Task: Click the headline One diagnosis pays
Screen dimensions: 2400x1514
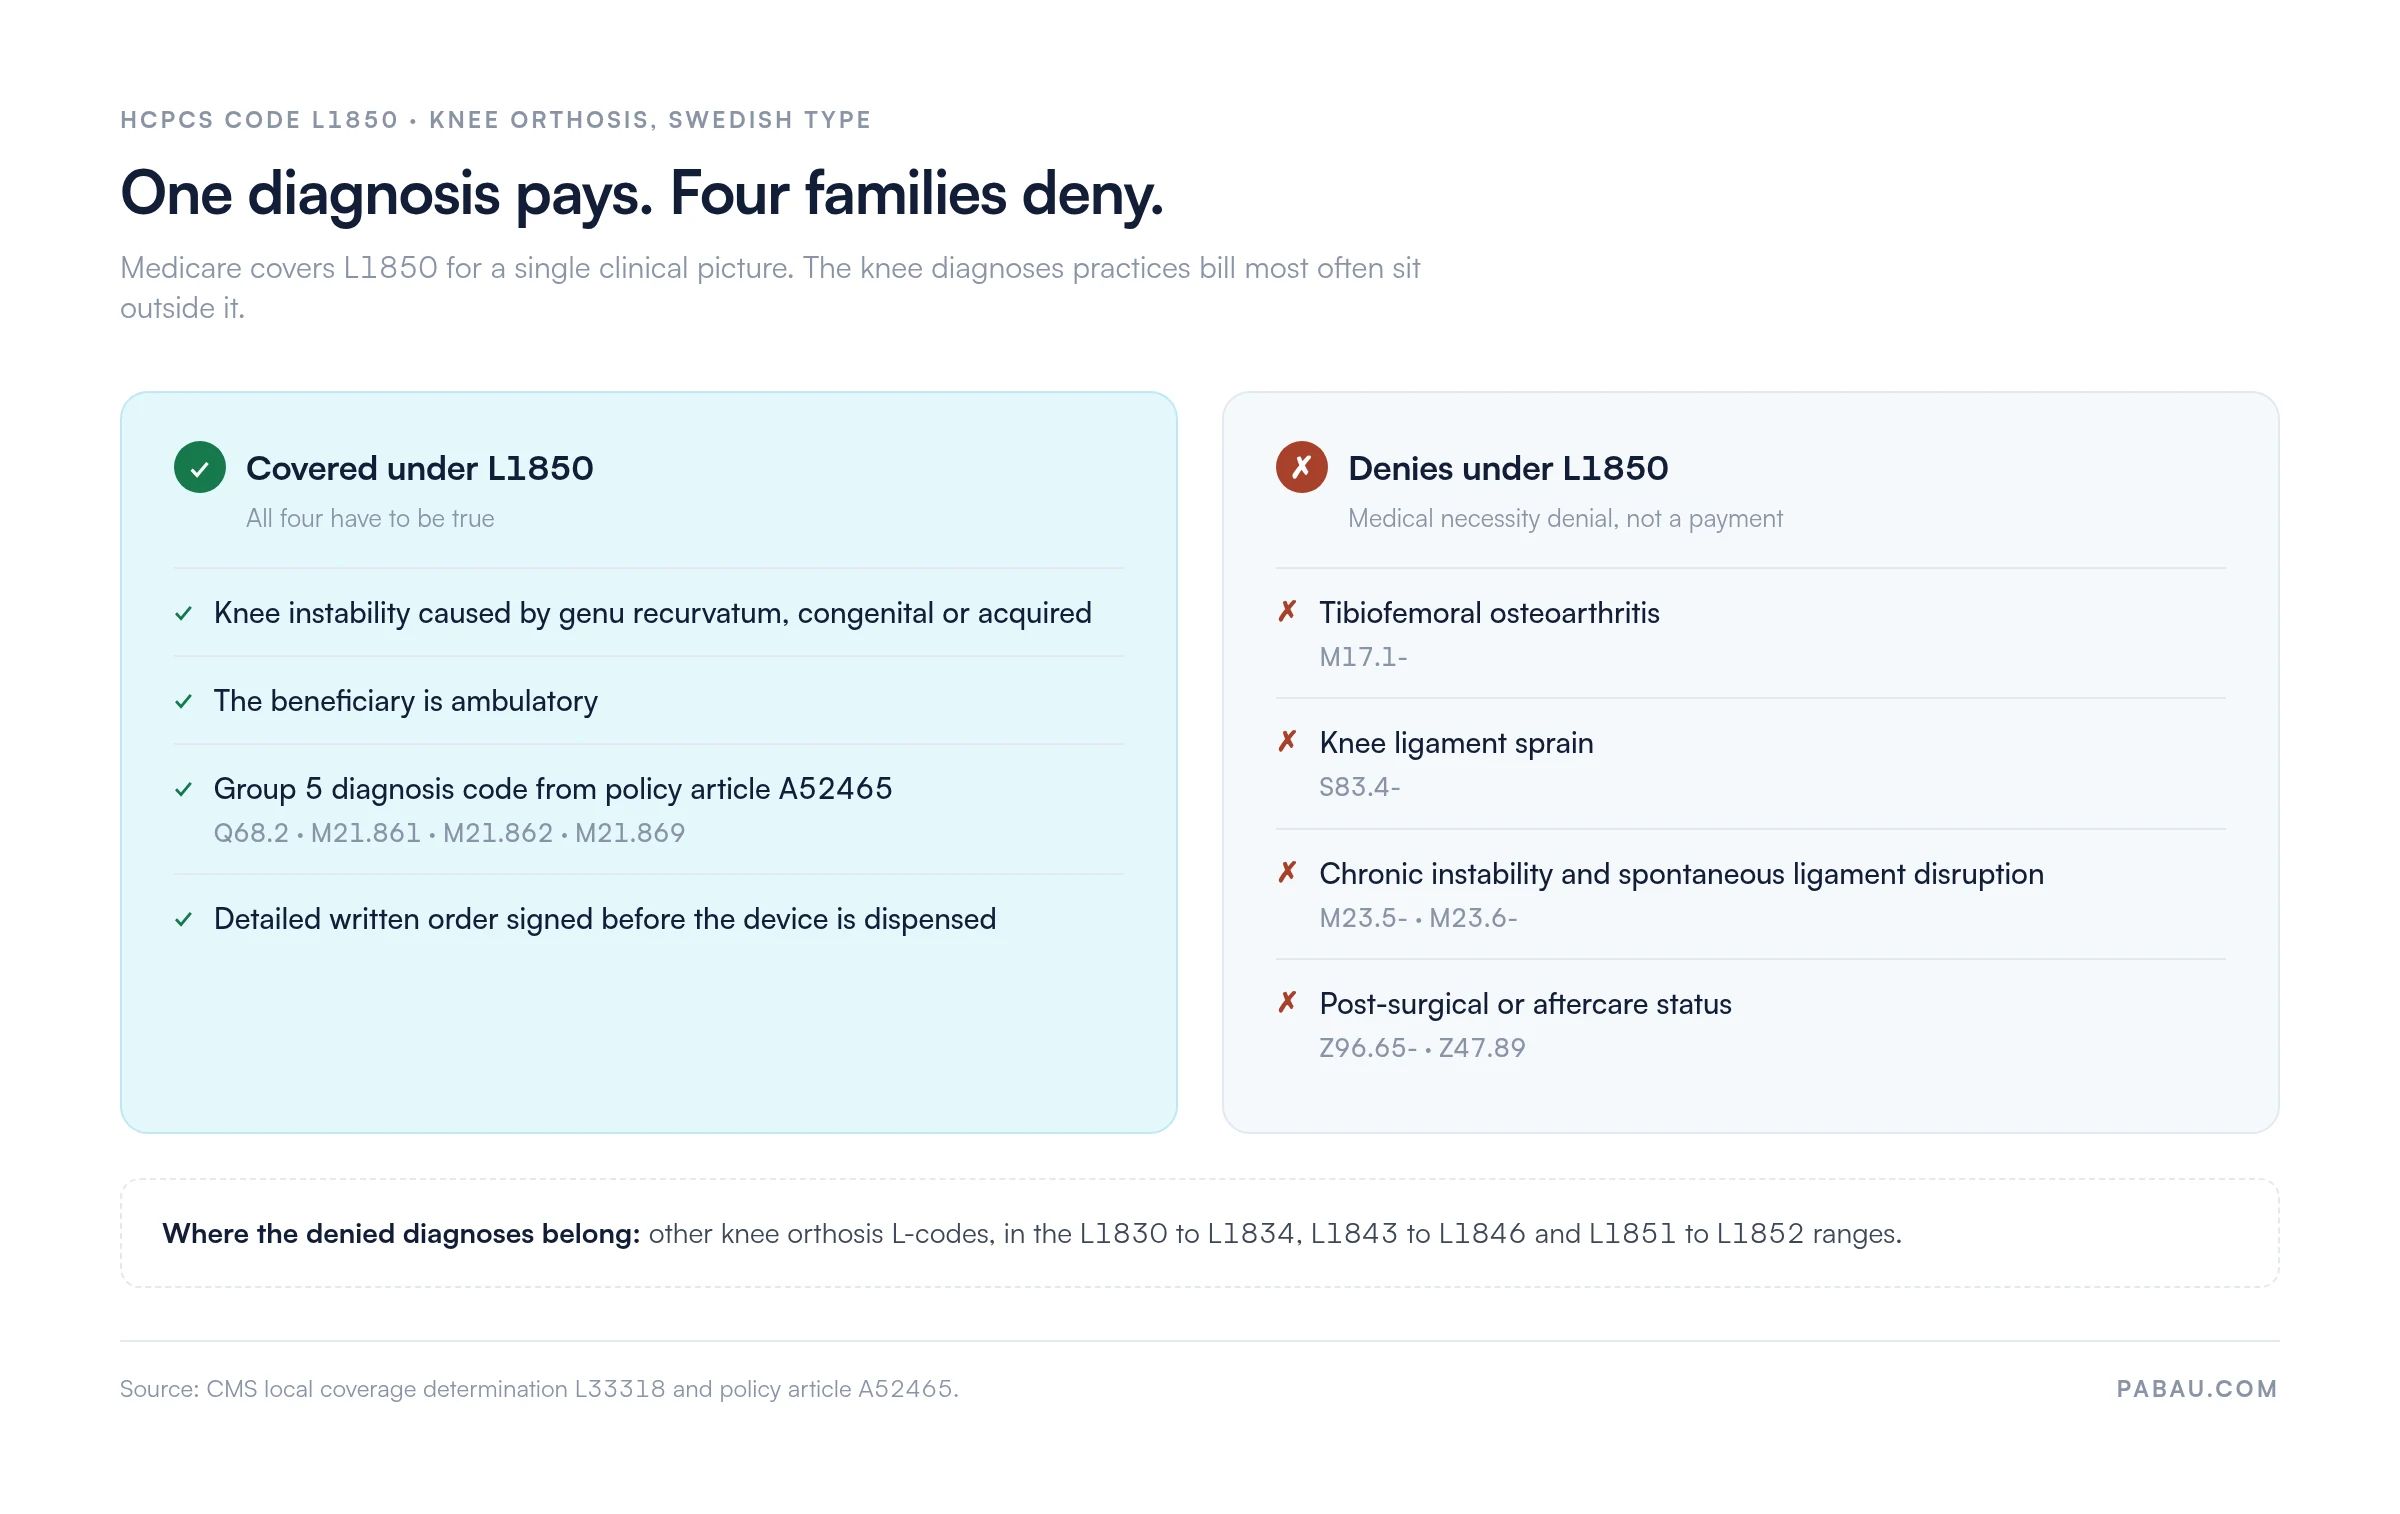Action: 642,193
